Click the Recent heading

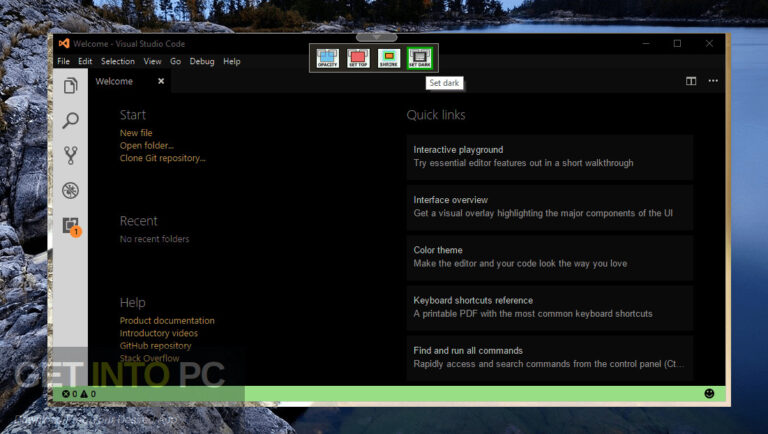[139, 221]
